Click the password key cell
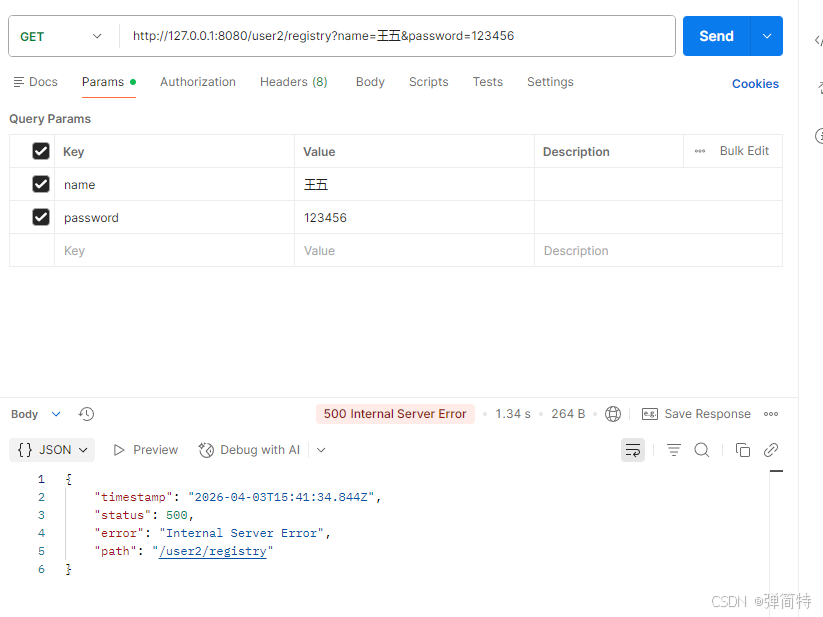 tap(174, 217)
